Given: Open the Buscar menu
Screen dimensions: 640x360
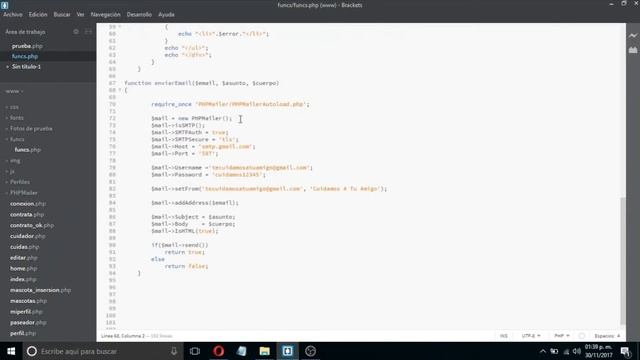Looking at the screenshot, I should pyautogui.click(x=62, y=14).
